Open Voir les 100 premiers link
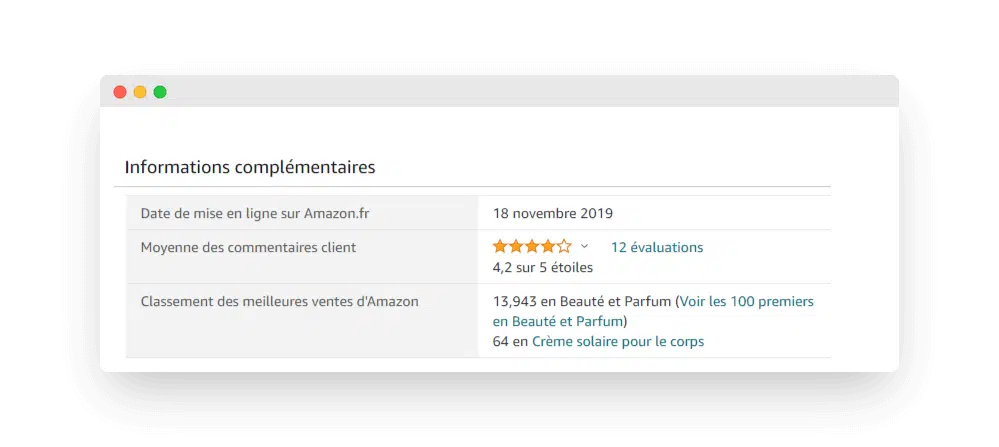Screen dimensions: 999x447 pos(746,301)
